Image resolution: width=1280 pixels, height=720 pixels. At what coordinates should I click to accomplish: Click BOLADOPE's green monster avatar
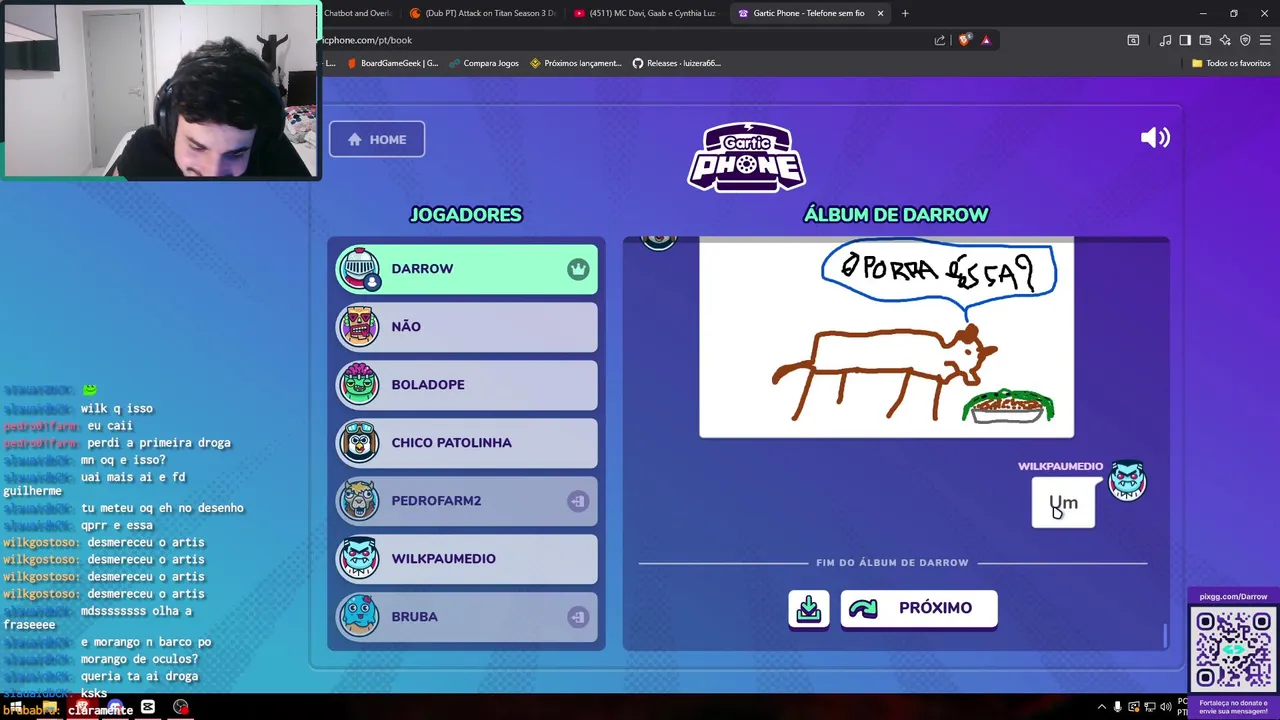click(x=359, y=385)
